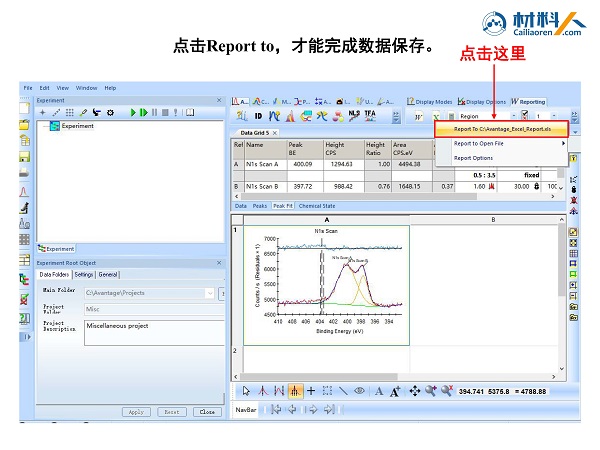Activate the highlighted peak fit tool at bottom

coord(295,391)
